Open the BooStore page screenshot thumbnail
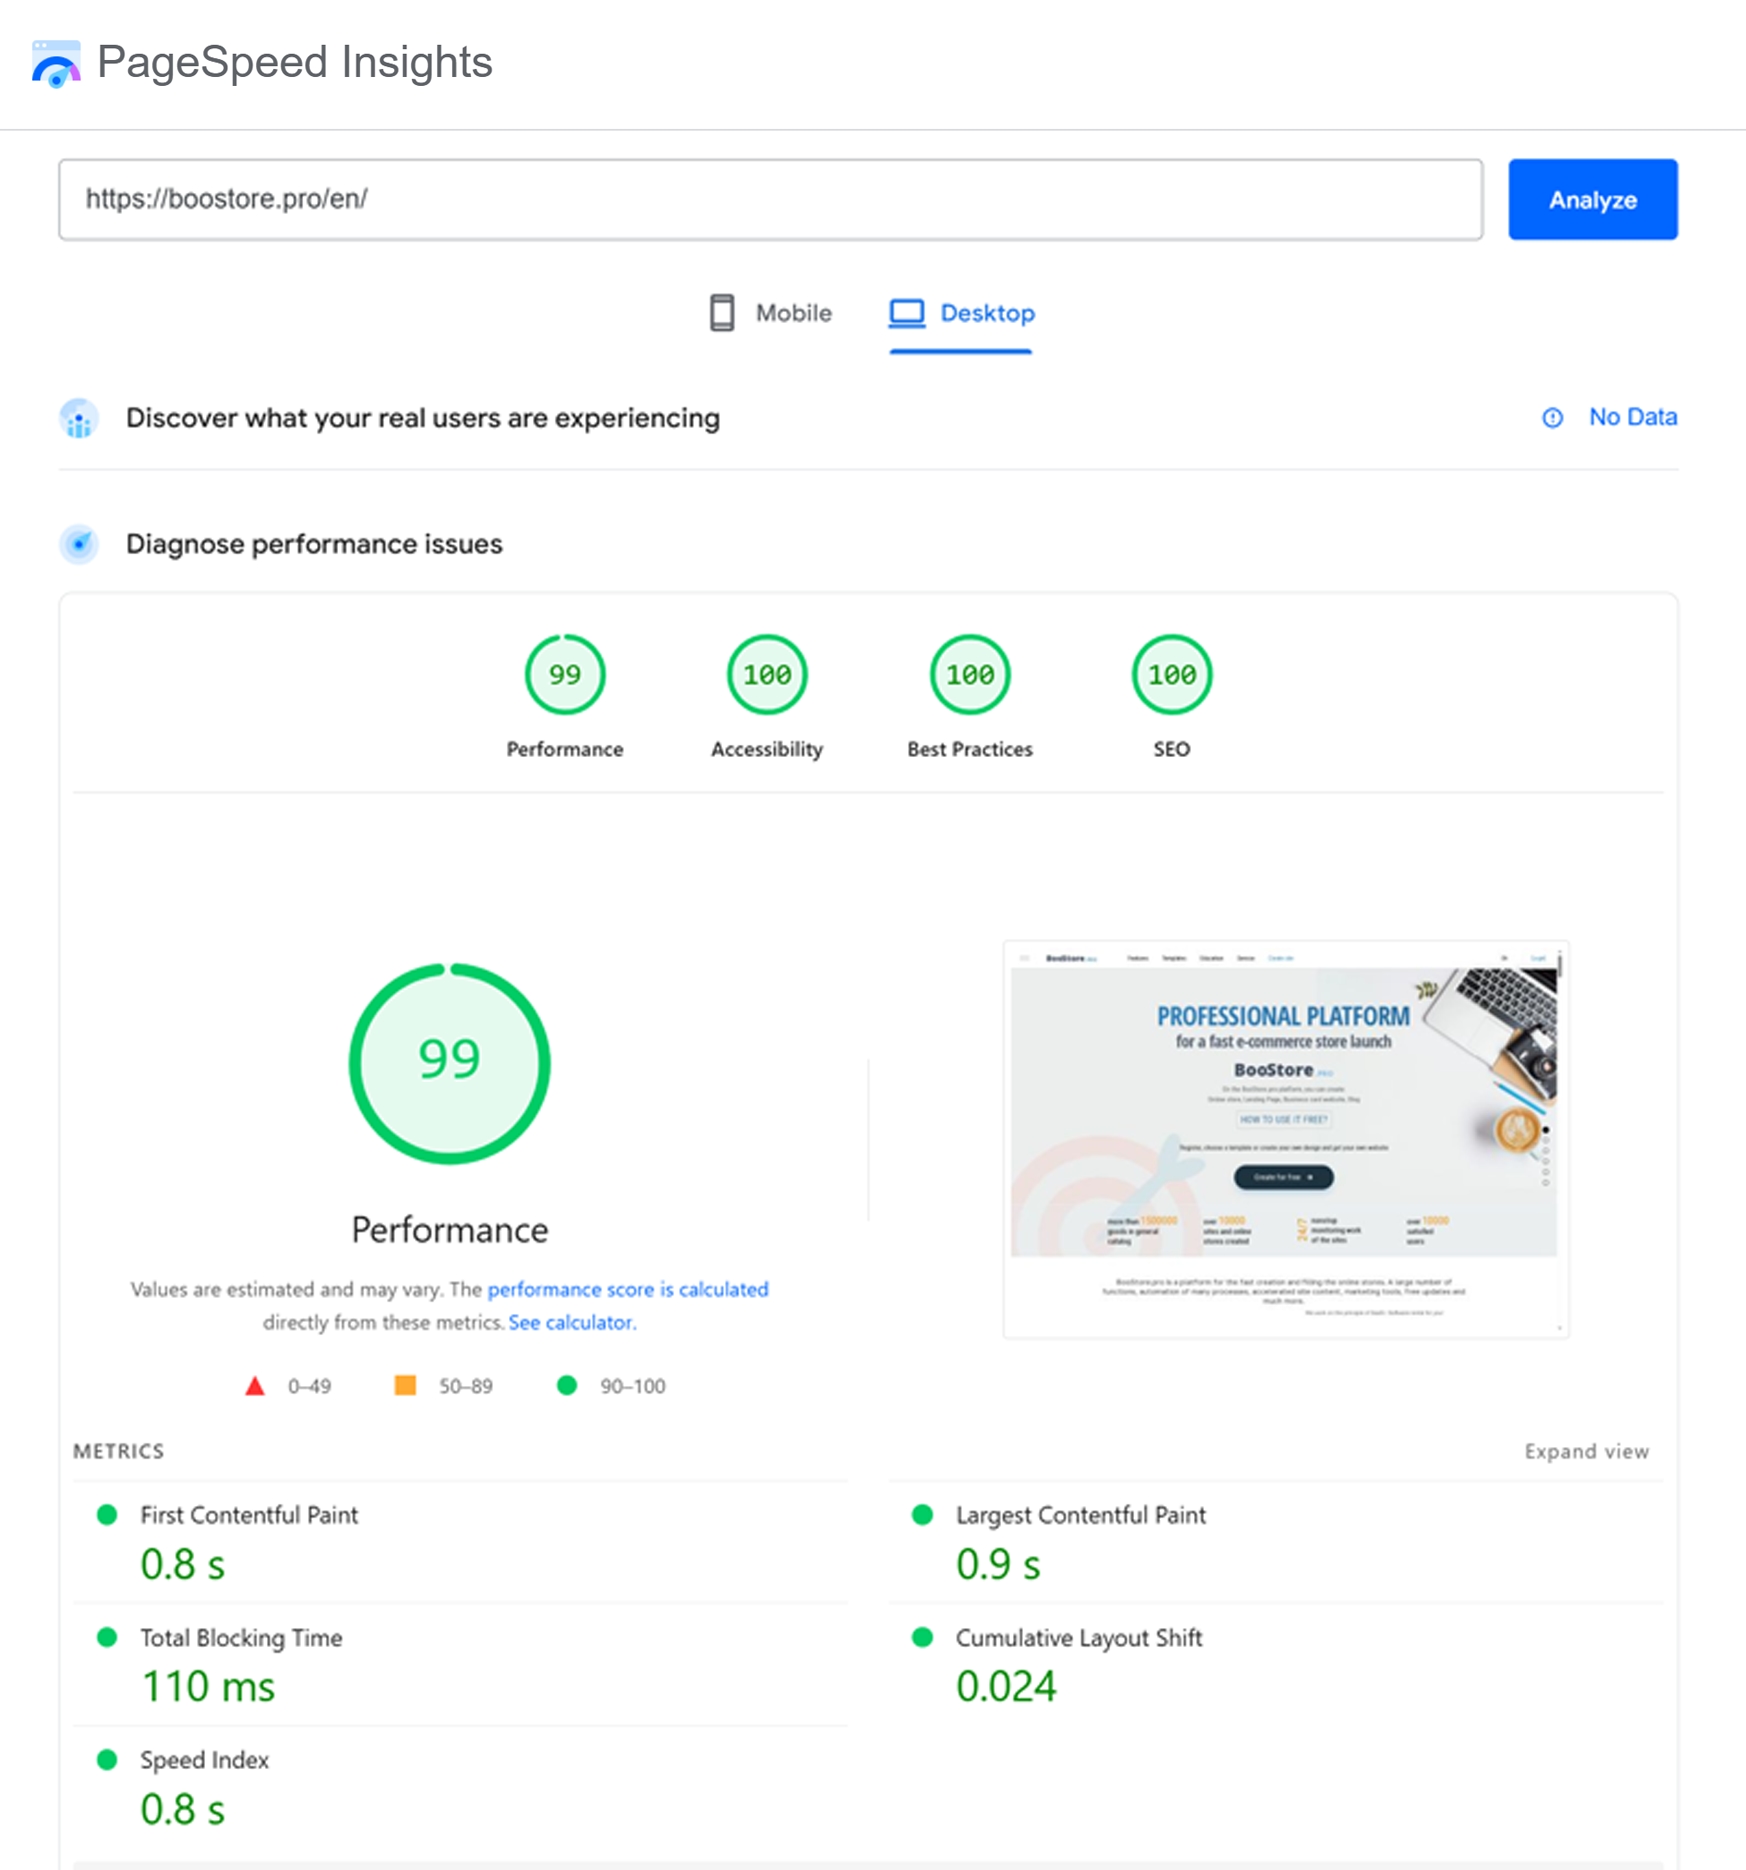Screen dimensions: 1746x1870 (x=1285, y=1138)
